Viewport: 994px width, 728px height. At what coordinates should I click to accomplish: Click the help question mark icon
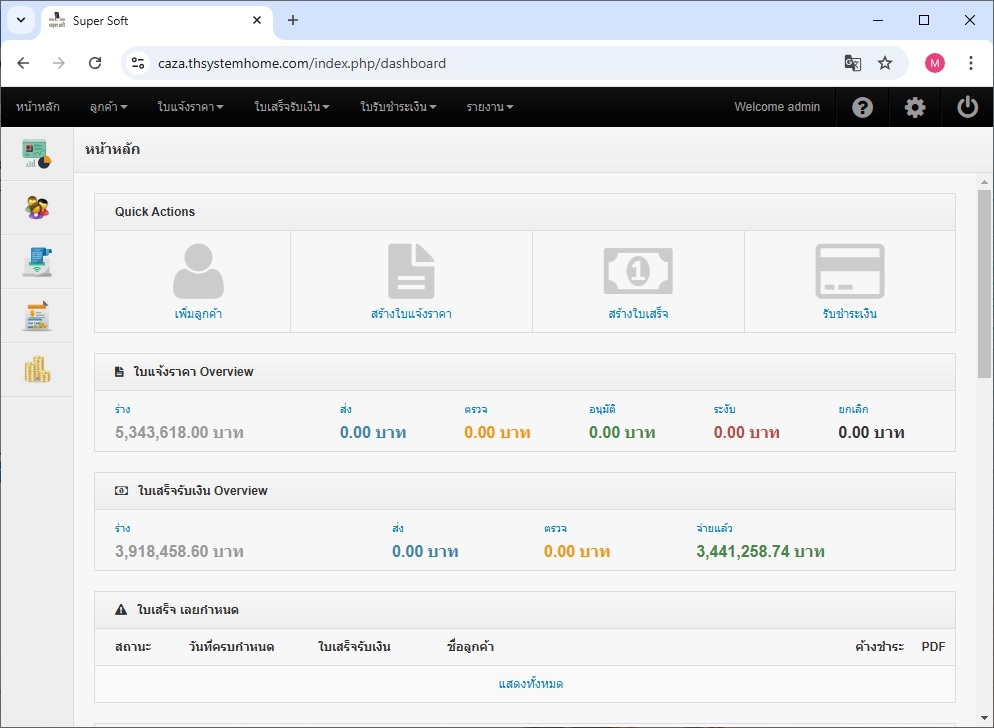(x=862, y=107)
